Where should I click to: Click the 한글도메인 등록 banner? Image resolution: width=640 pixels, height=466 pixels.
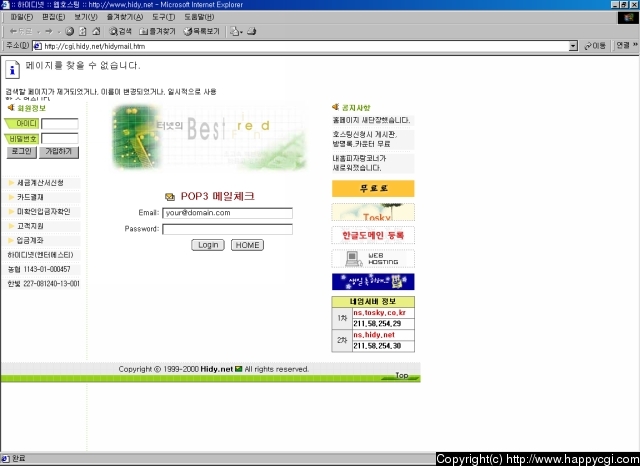click(x=373, y=235)
